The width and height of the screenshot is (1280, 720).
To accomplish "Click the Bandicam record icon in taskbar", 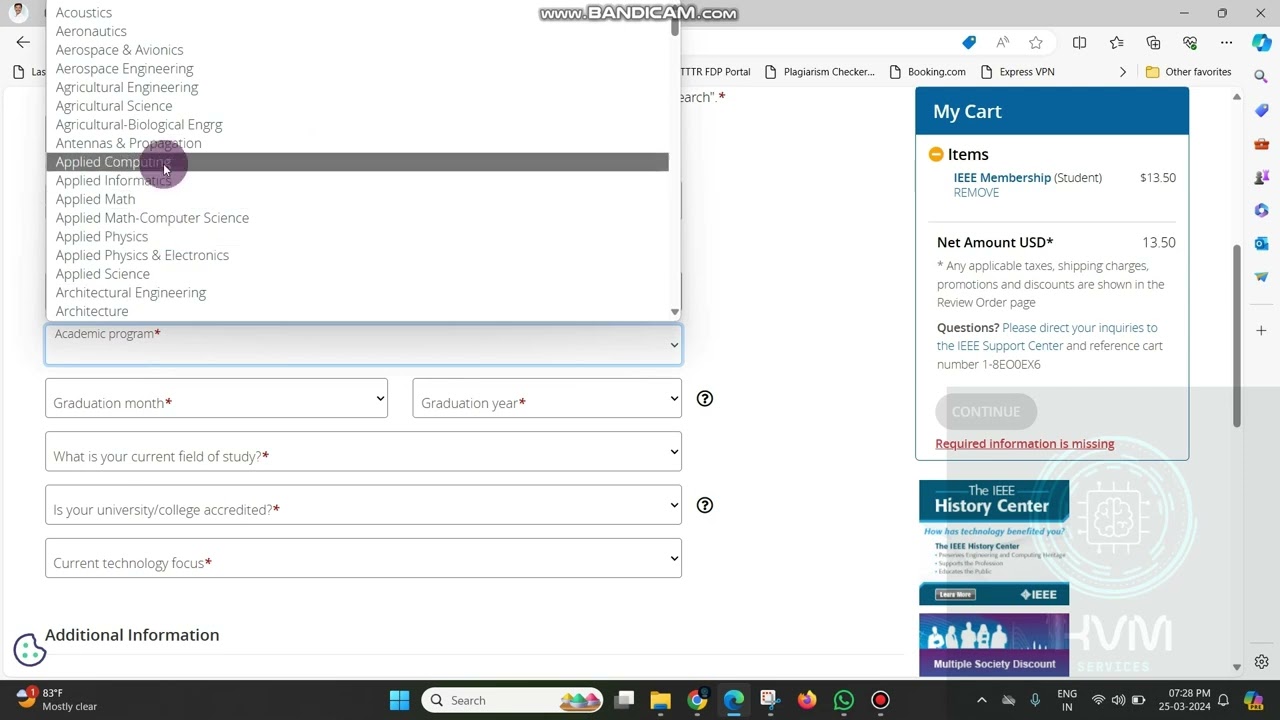I will click(x=880, y=700).
